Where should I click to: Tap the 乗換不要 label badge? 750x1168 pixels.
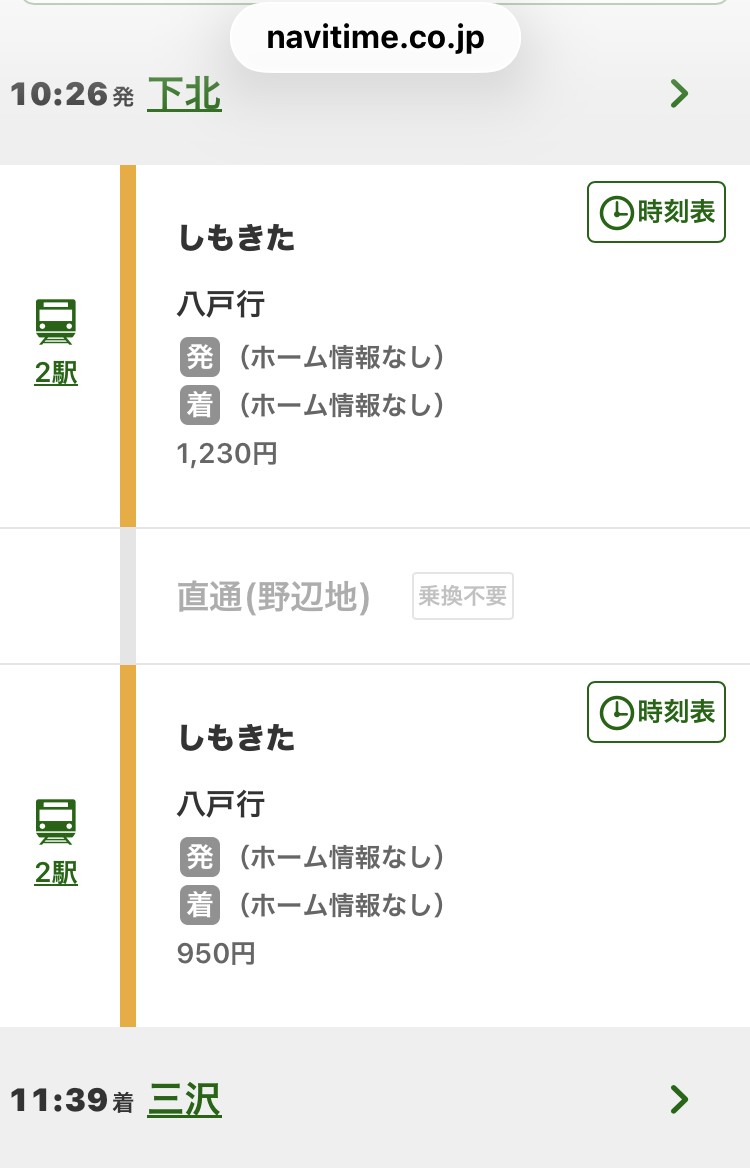pos(463,596)
